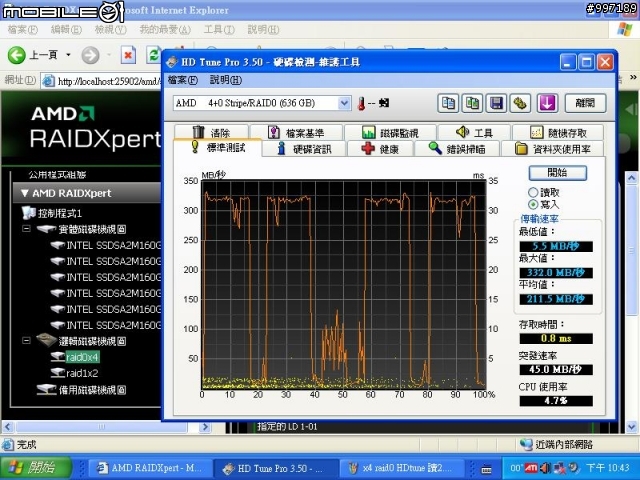Screen dimensions: 640x480
Task: Switch to the 檔案基準 (File Benchmark) tab
Action: tap(296, 132)
